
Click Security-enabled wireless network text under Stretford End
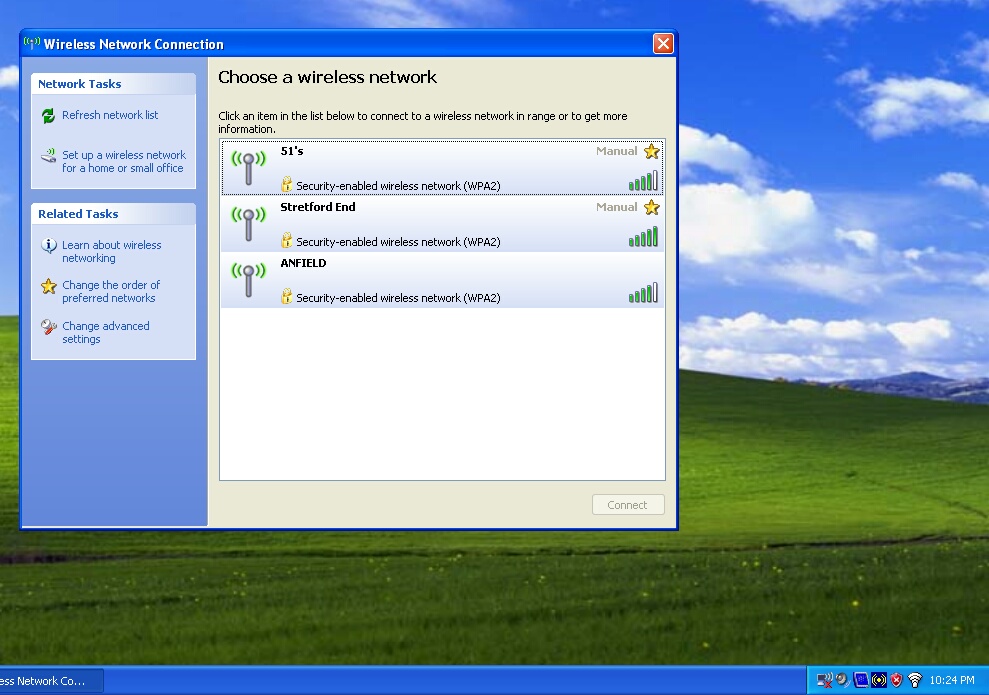pyautogui.click(x=398, y=242)
